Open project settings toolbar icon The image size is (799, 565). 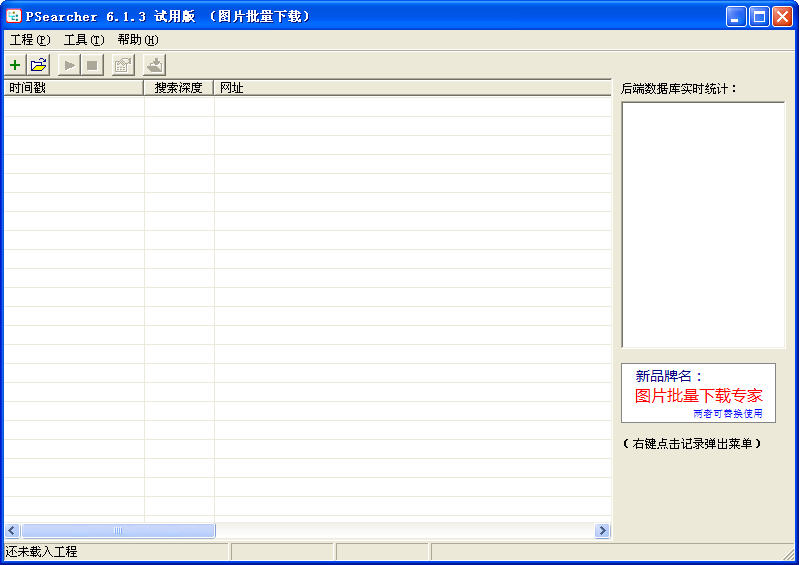coord(123,65)
